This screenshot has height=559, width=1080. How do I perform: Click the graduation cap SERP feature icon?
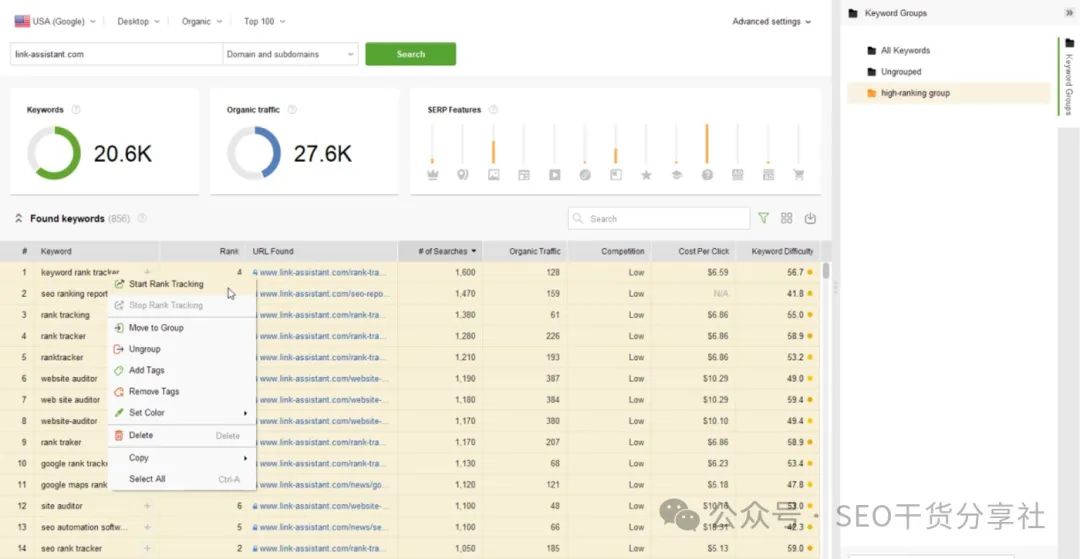pos(676,175)
